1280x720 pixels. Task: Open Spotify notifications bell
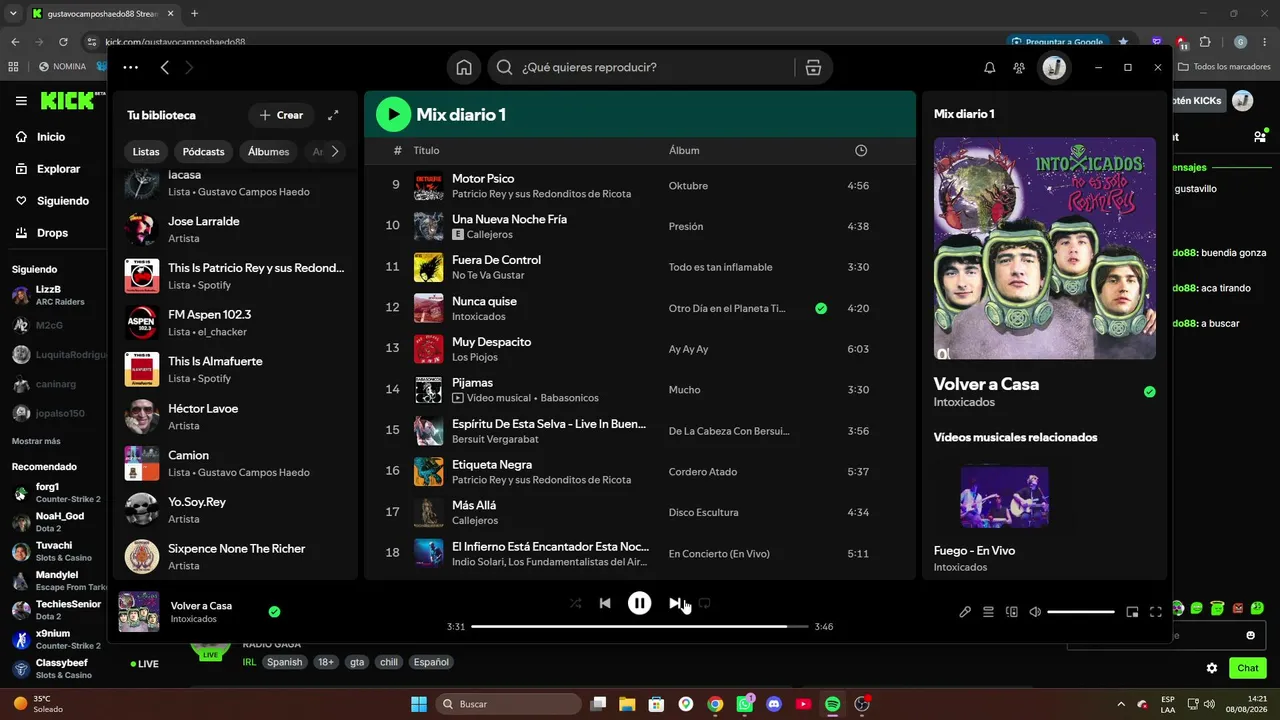point(990,67)
